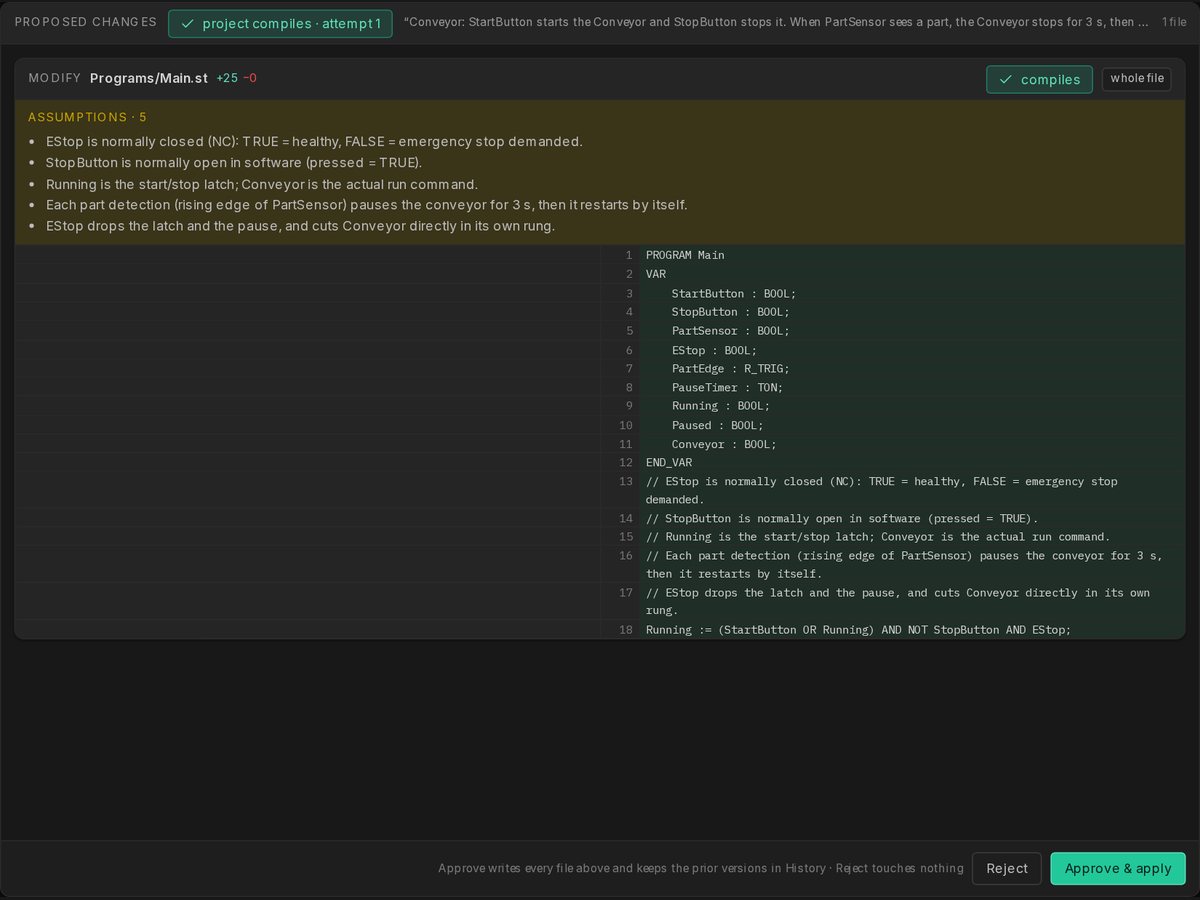Click line number 18 in the diff gutter

click(x=625, y=630)
